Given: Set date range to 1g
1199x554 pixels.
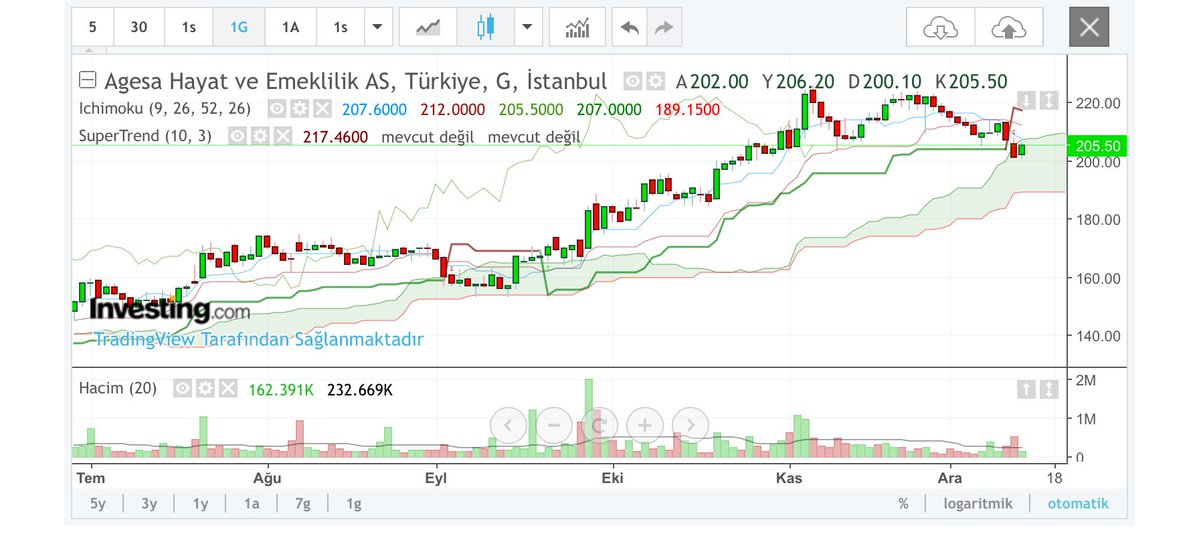Looking at the screenshot, I should pos(354,504).
